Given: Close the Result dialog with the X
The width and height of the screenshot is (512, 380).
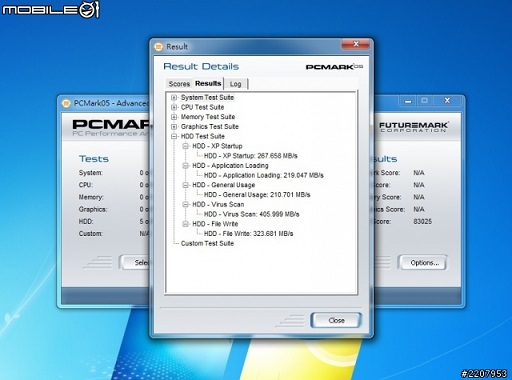Looking at the screenshot, I should pyautogui.click(x=356, y=44).
